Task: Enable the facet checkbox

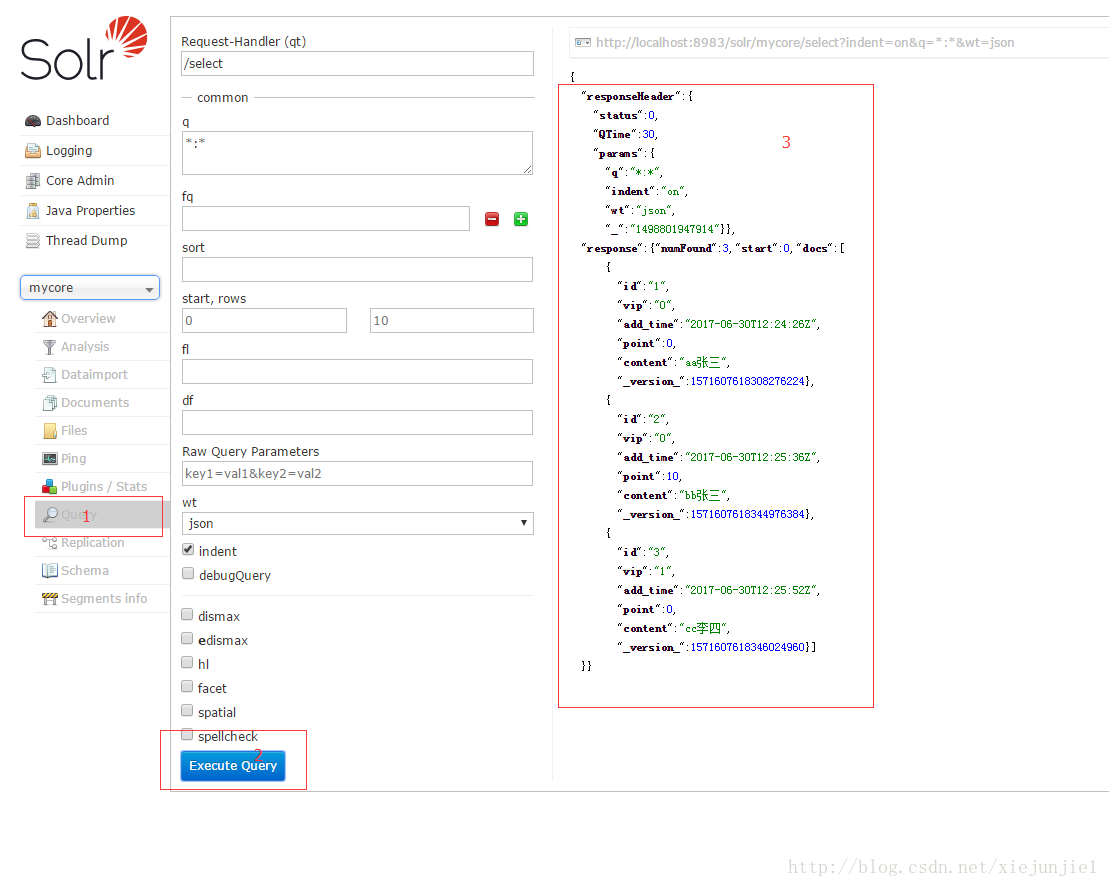Action: (x=187, y=687)
